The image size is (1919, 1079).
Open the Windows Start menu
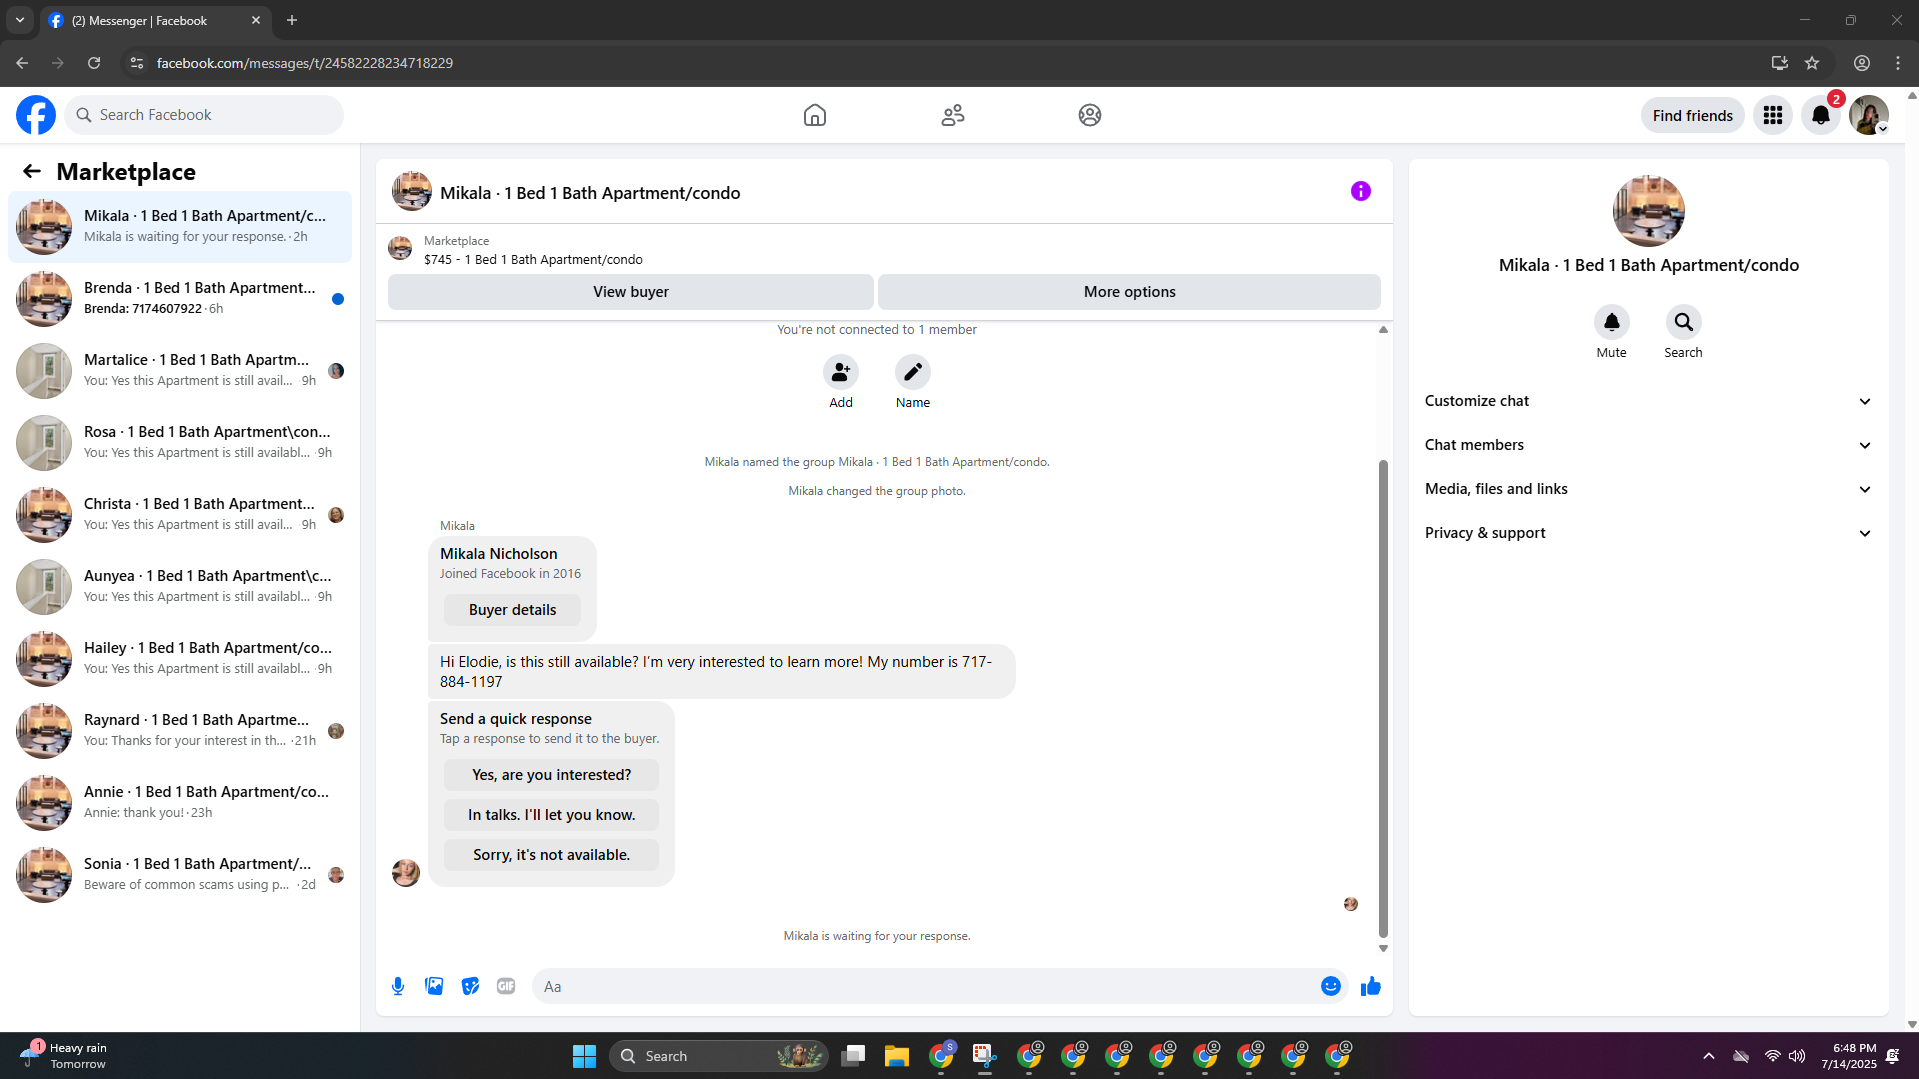click(584, 1056)
